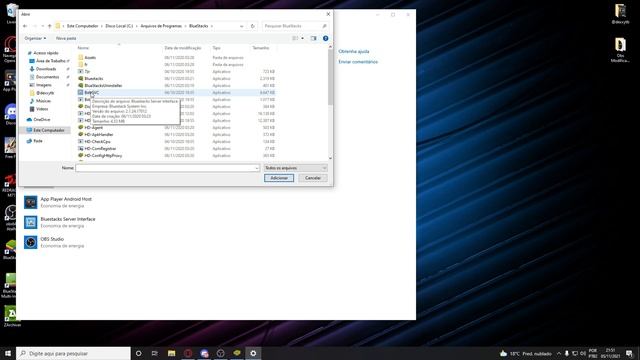Open File Explorer from the taskbar

(171, 353)
